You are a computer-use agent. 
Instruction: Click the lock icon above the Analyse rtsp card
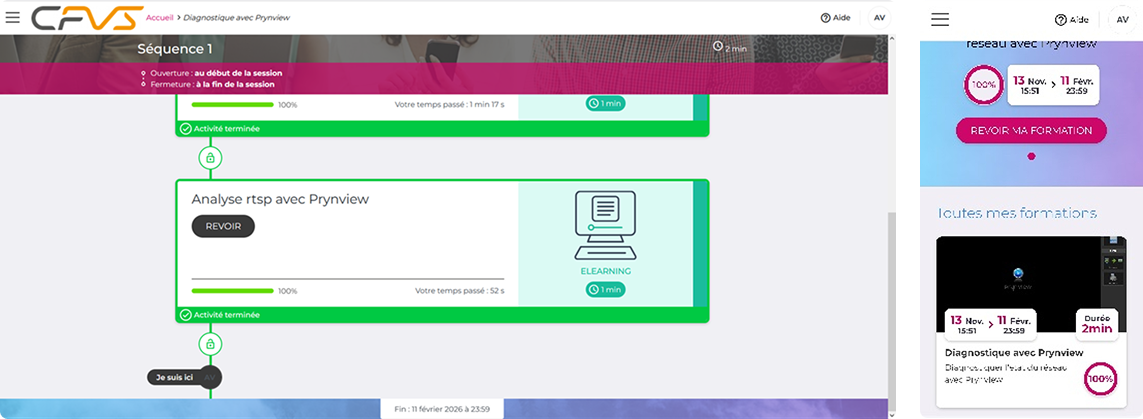(x=209, y=158)
